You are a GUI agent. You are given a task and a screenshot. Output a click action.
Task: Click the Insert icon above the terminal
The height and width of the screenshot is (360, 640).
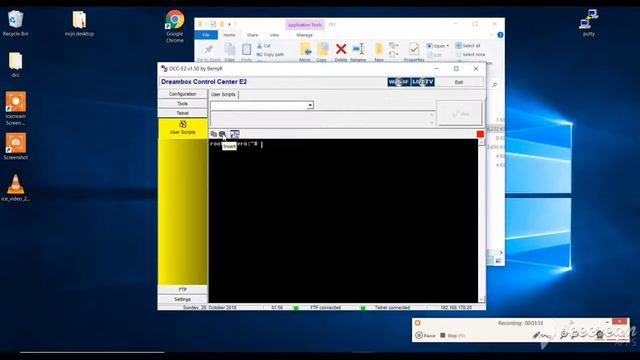(222, 134)
